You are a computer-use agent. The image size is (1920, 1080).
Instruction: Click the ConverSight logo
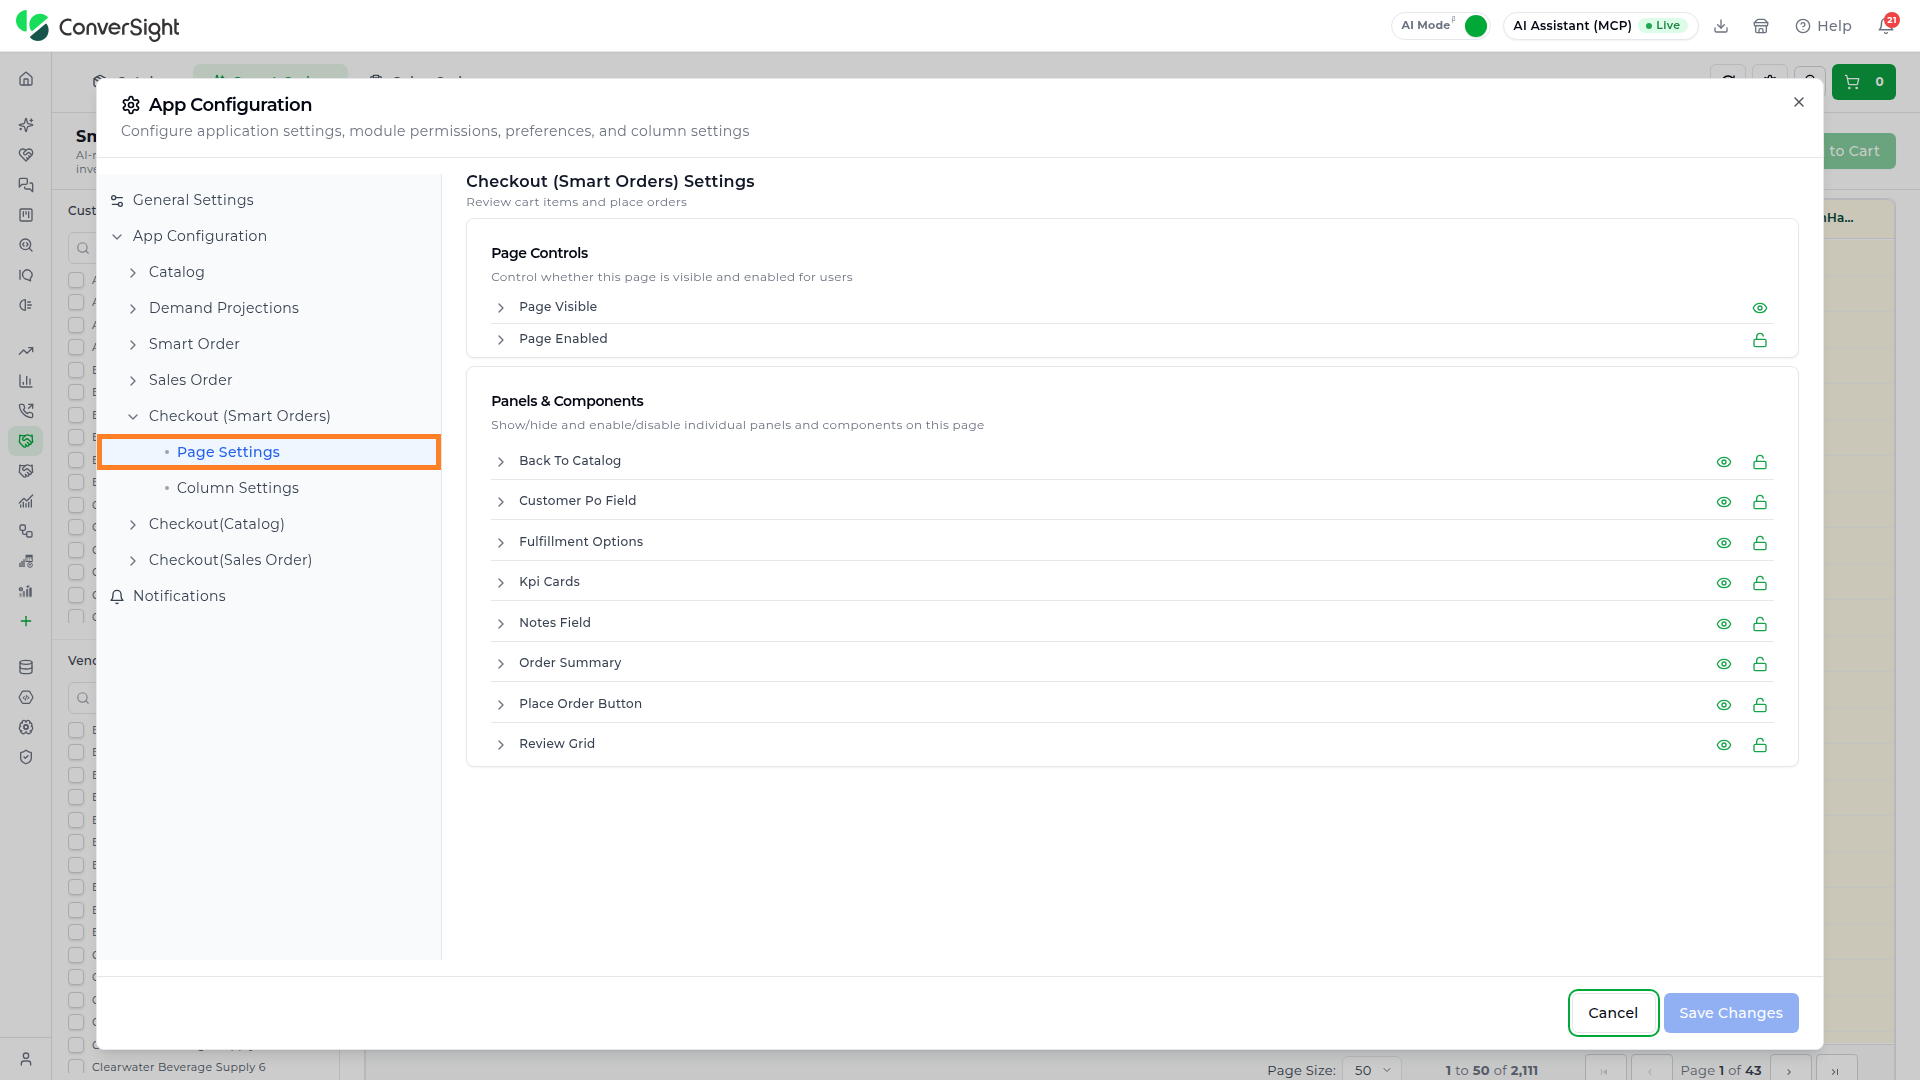click(98, 26)
